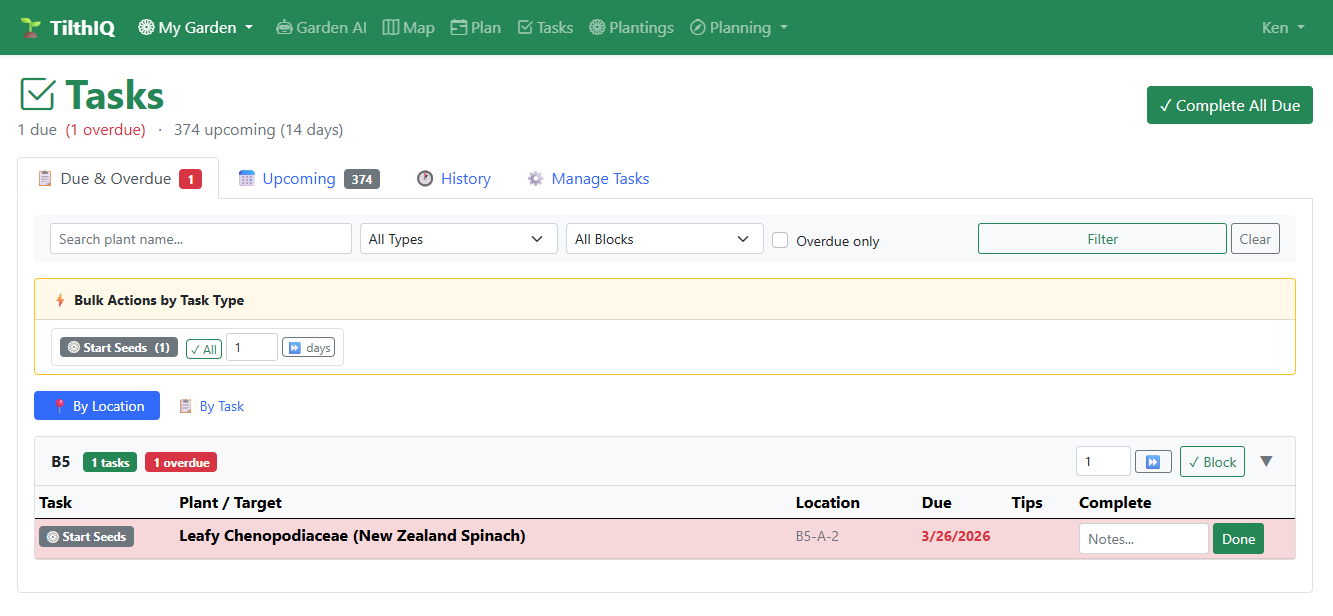Click the red 1 overdue badge in B5
This screenshot has height=616, width=1333.
pos(181,462)
